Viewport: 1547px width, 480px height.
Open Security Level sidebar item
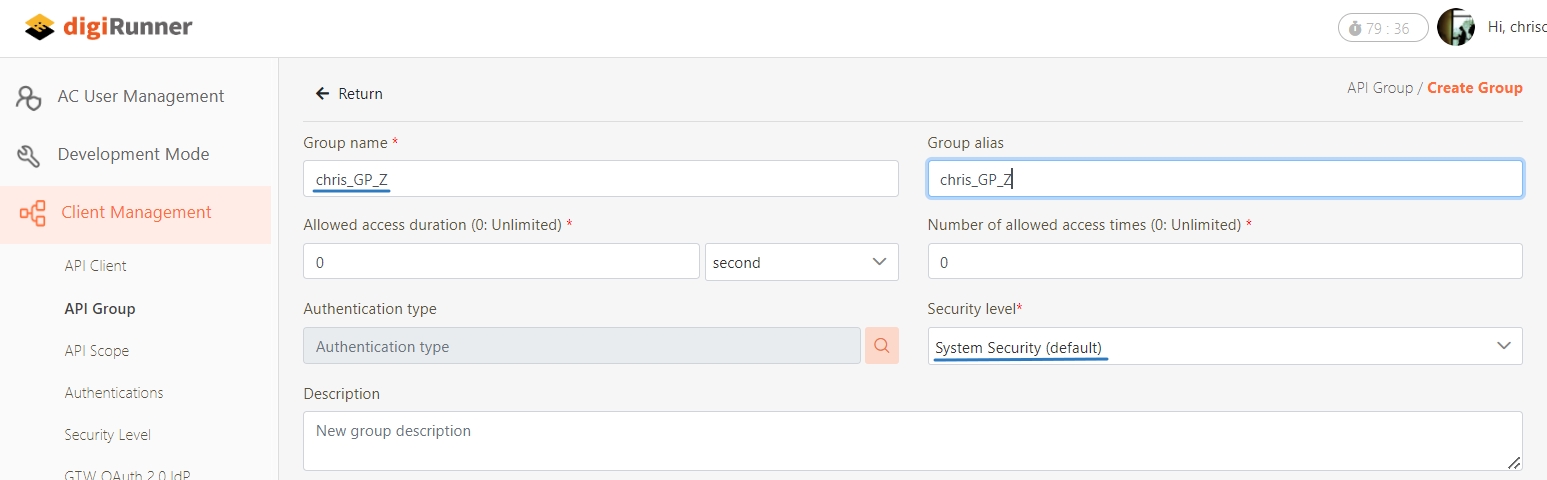pyautogui.click(x=108, y=435)
